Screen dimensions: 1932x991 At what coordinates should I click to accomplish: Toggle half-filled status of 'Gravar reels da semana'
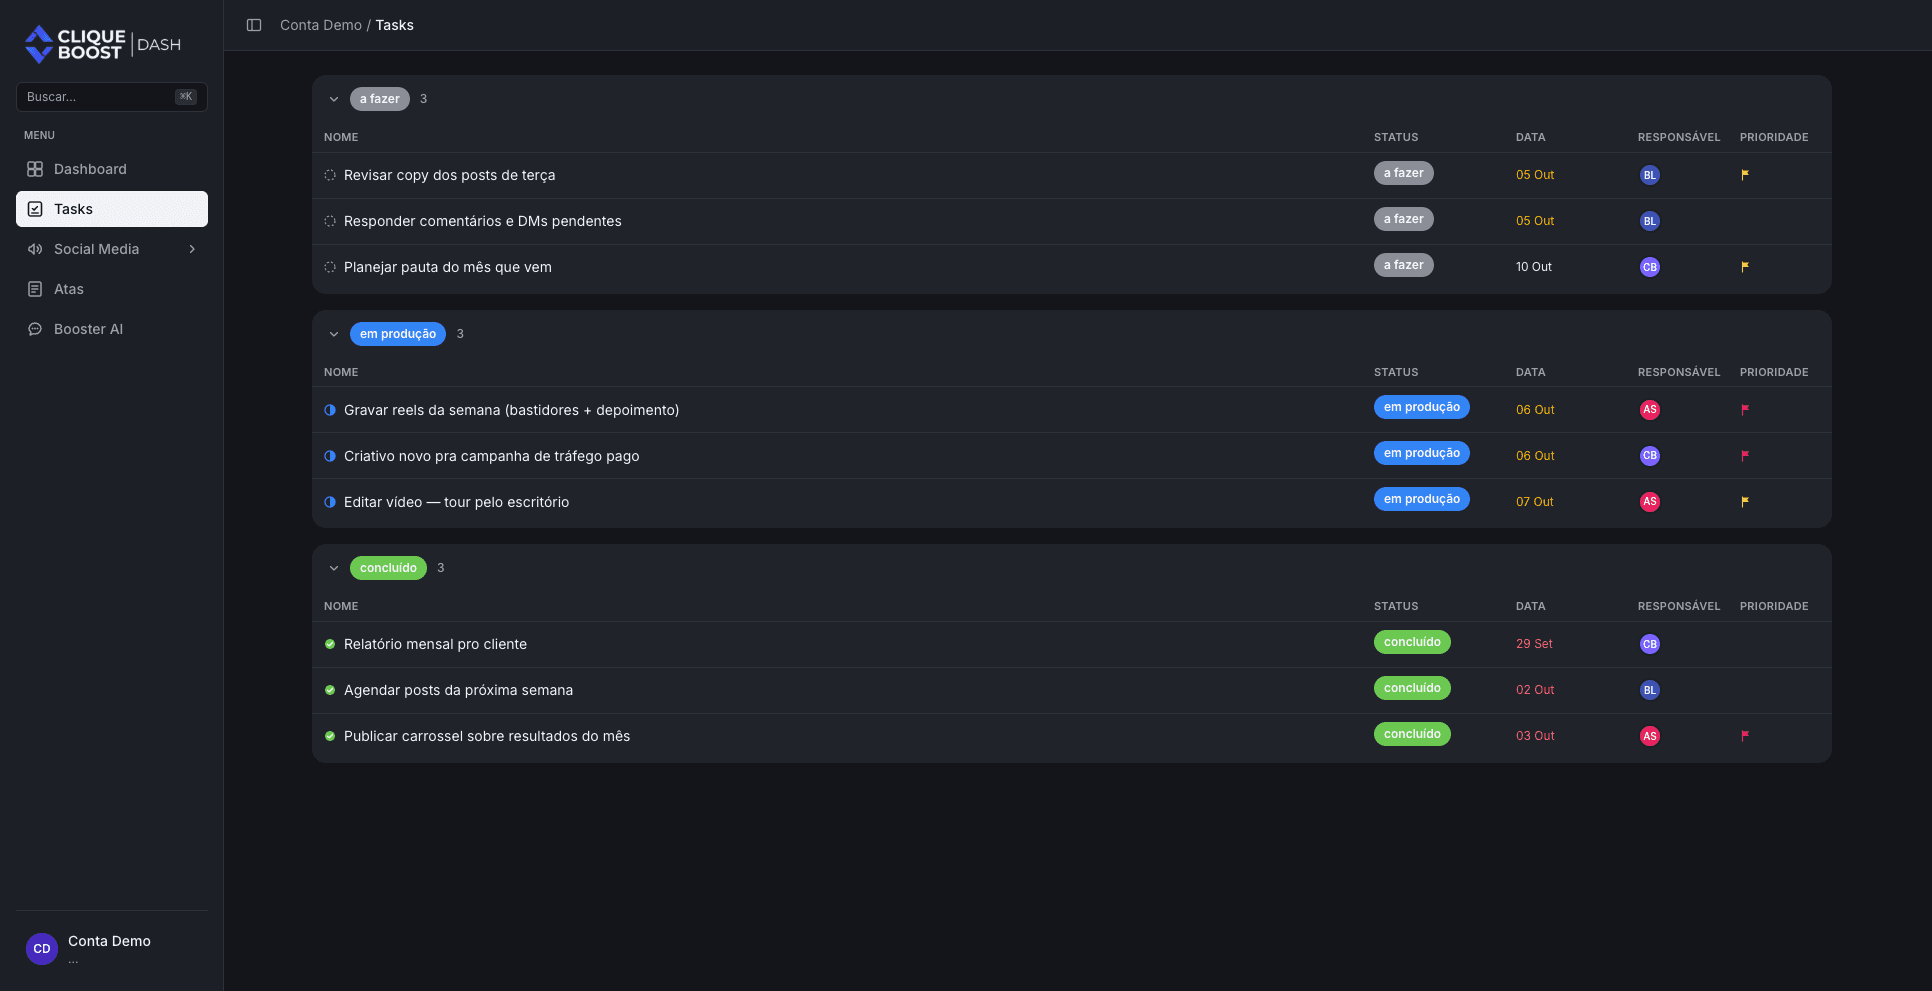pyautogui.click(x=330, y=410)
